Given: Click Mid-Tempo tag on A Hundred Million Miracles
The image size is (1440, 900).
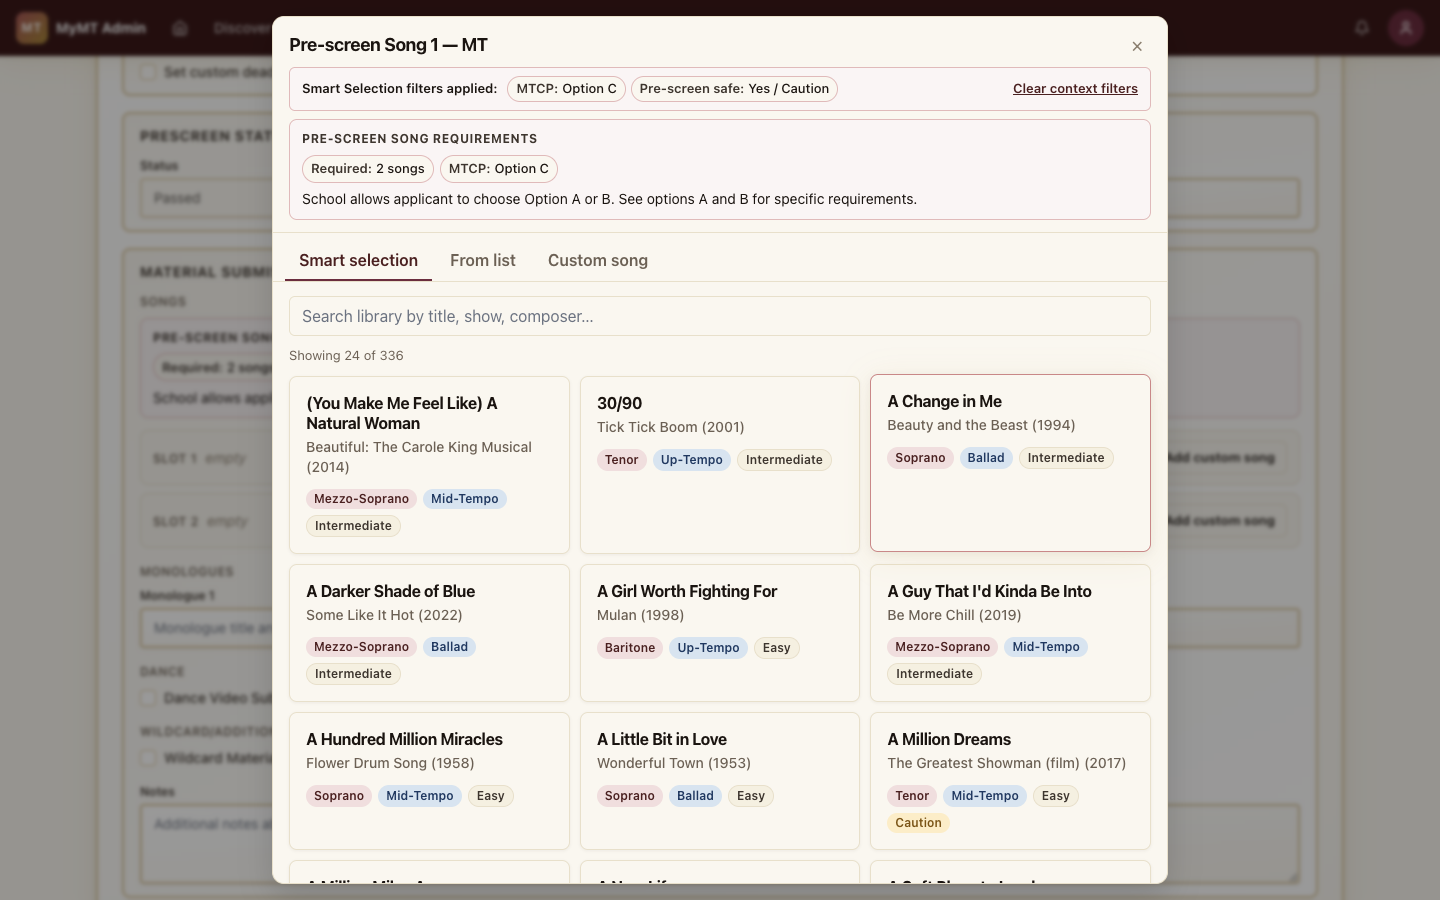Looking at the screenshot, I should coord(420,796).
